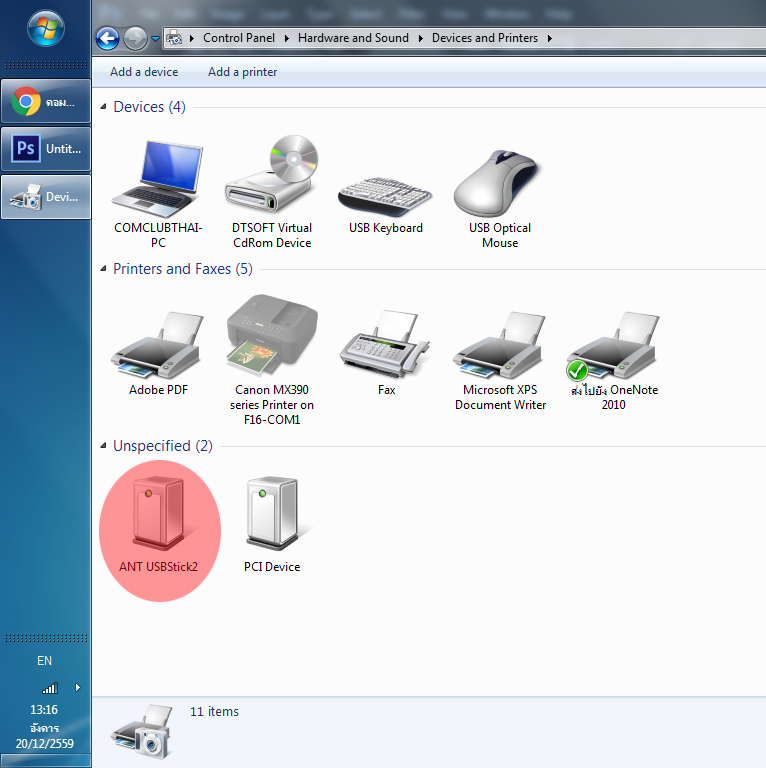Go back with the blue Back arrow
The image size is (766, 768).
point(107,38)
